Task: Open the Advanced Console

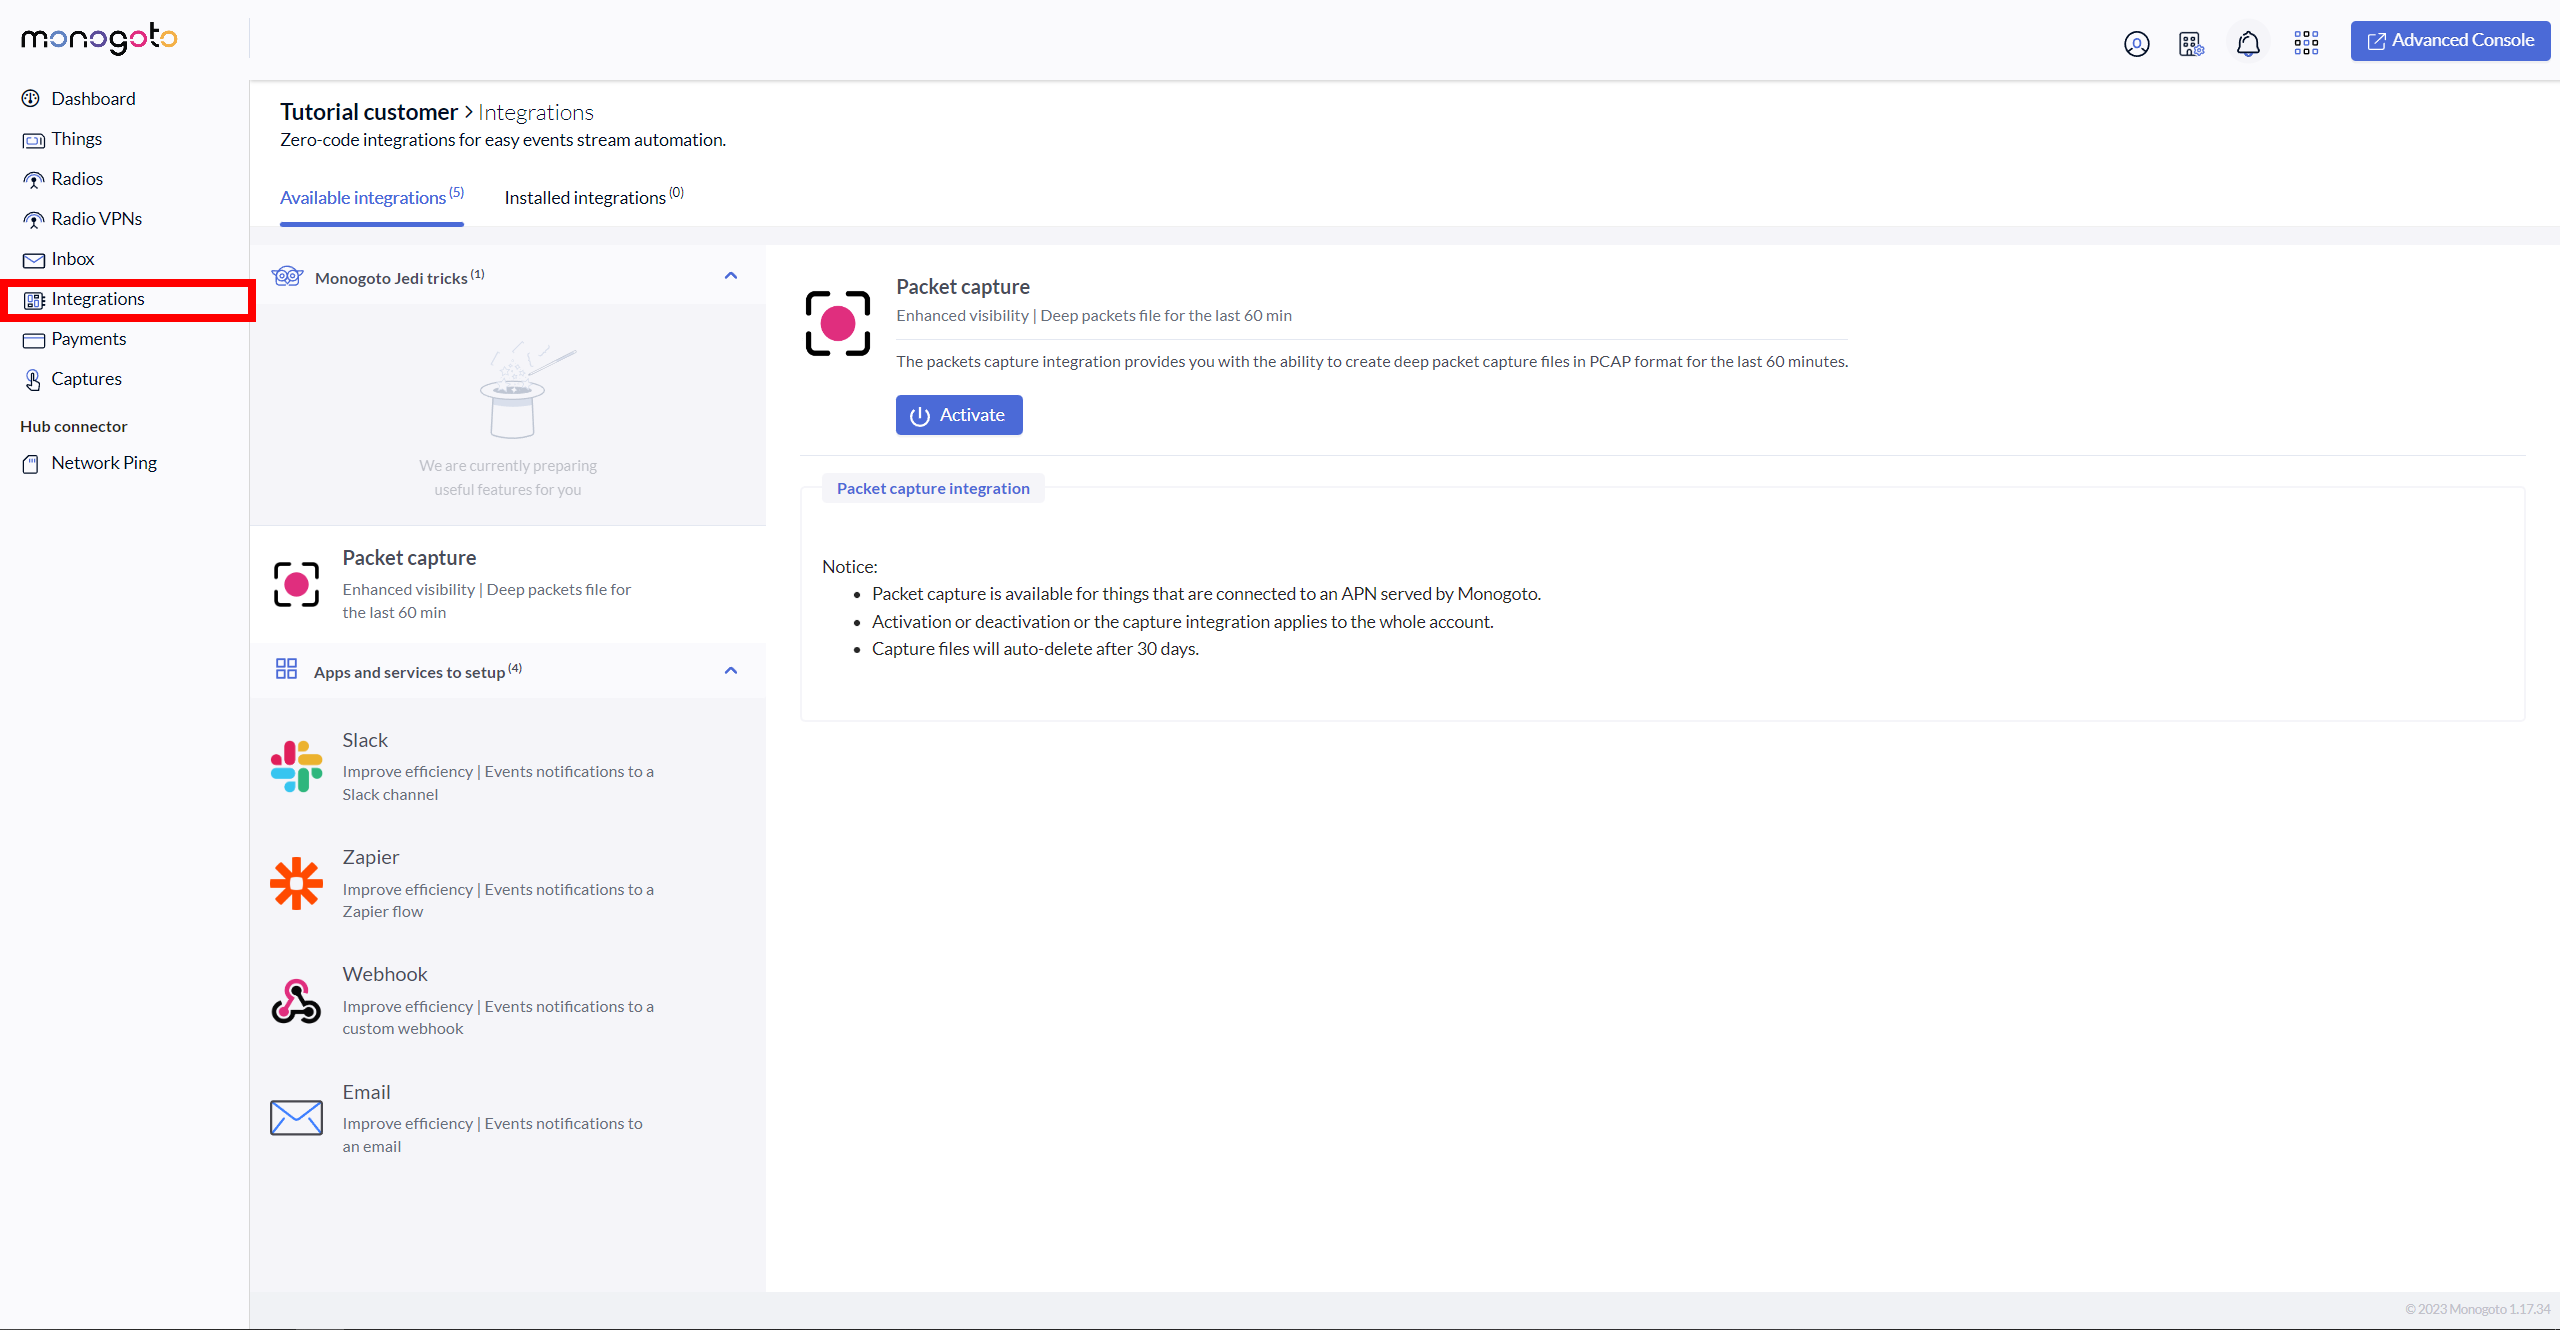Action: [x=2449, y=41]
